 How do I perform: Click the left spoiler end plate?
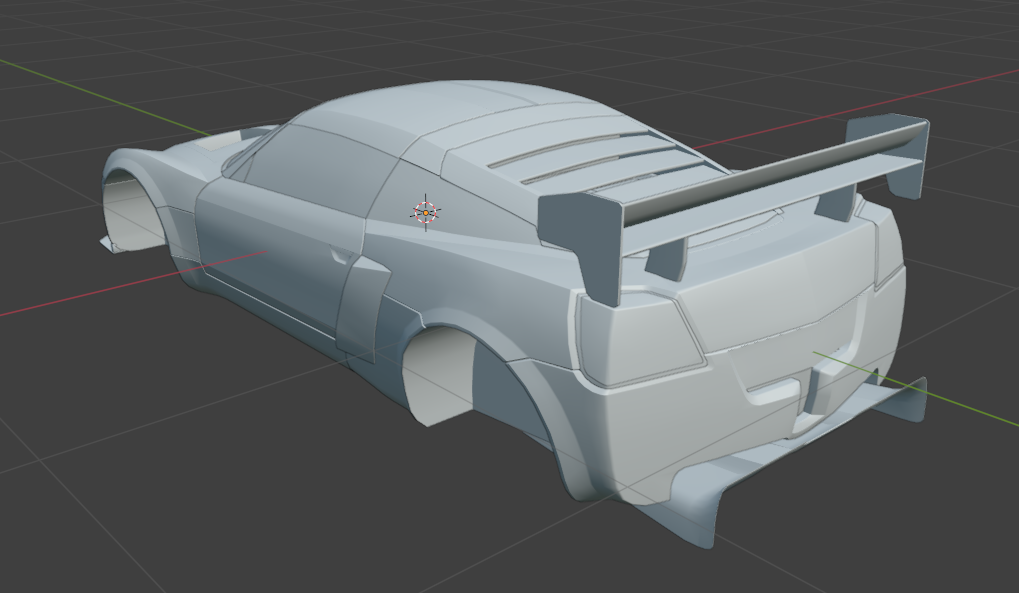coord(582,247)
